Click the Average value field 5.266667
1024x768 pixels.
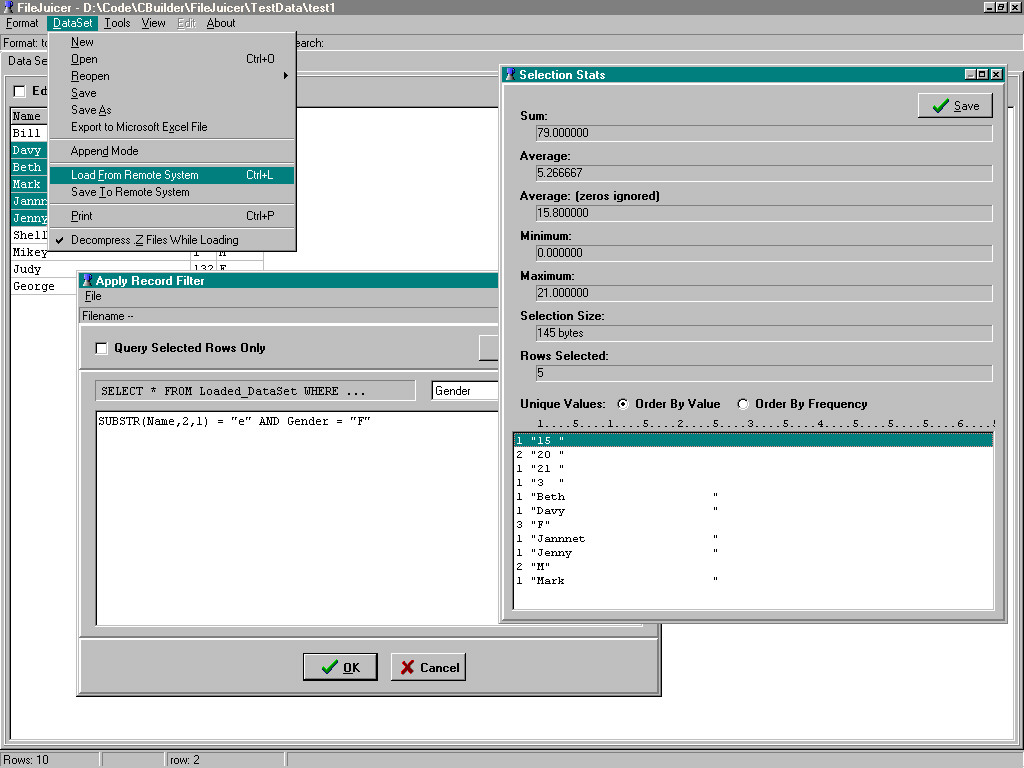(x=763, y=173)
